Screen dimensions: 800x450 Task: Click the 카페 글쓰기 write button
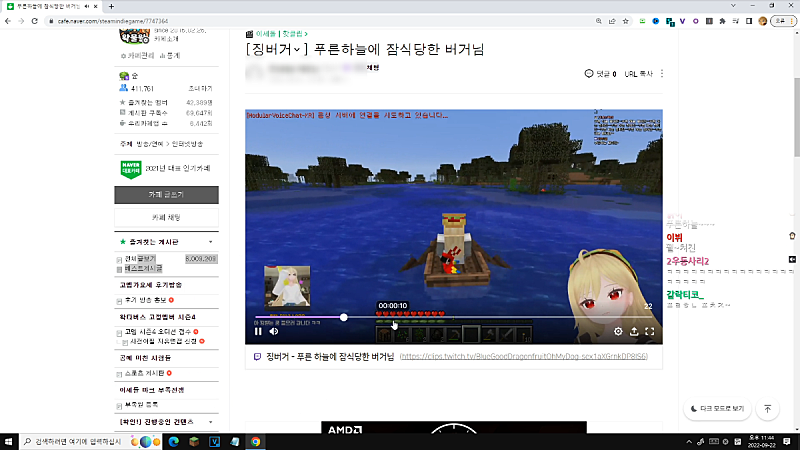point(166,195)
